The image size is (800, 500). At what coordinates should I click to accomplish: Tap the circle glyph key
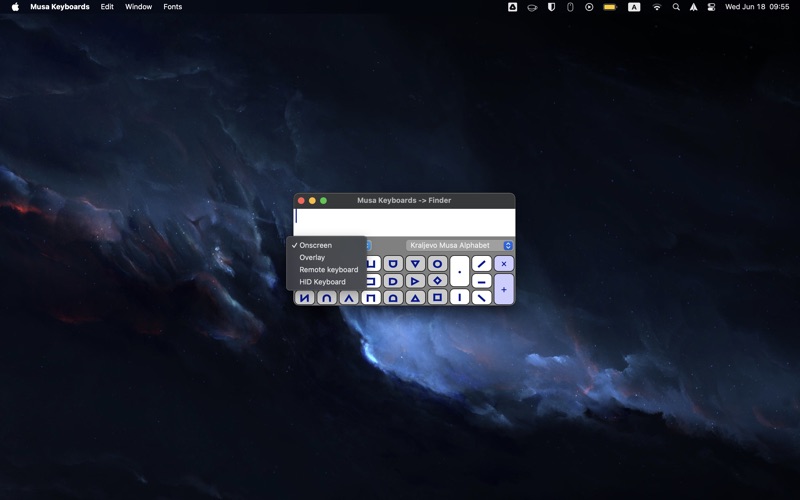tap(437, 264)
